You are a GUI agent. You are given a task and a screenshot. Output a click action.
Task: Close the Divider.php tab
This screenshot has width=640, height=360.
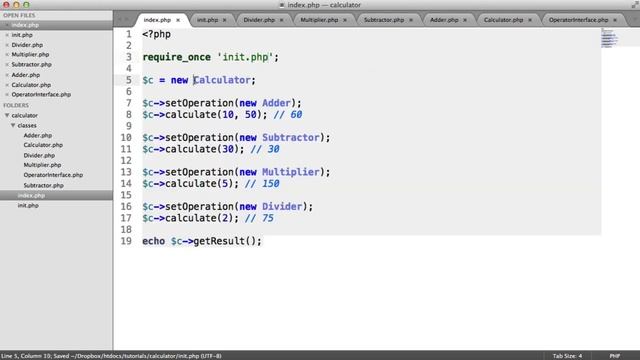(x=281, y=20)
